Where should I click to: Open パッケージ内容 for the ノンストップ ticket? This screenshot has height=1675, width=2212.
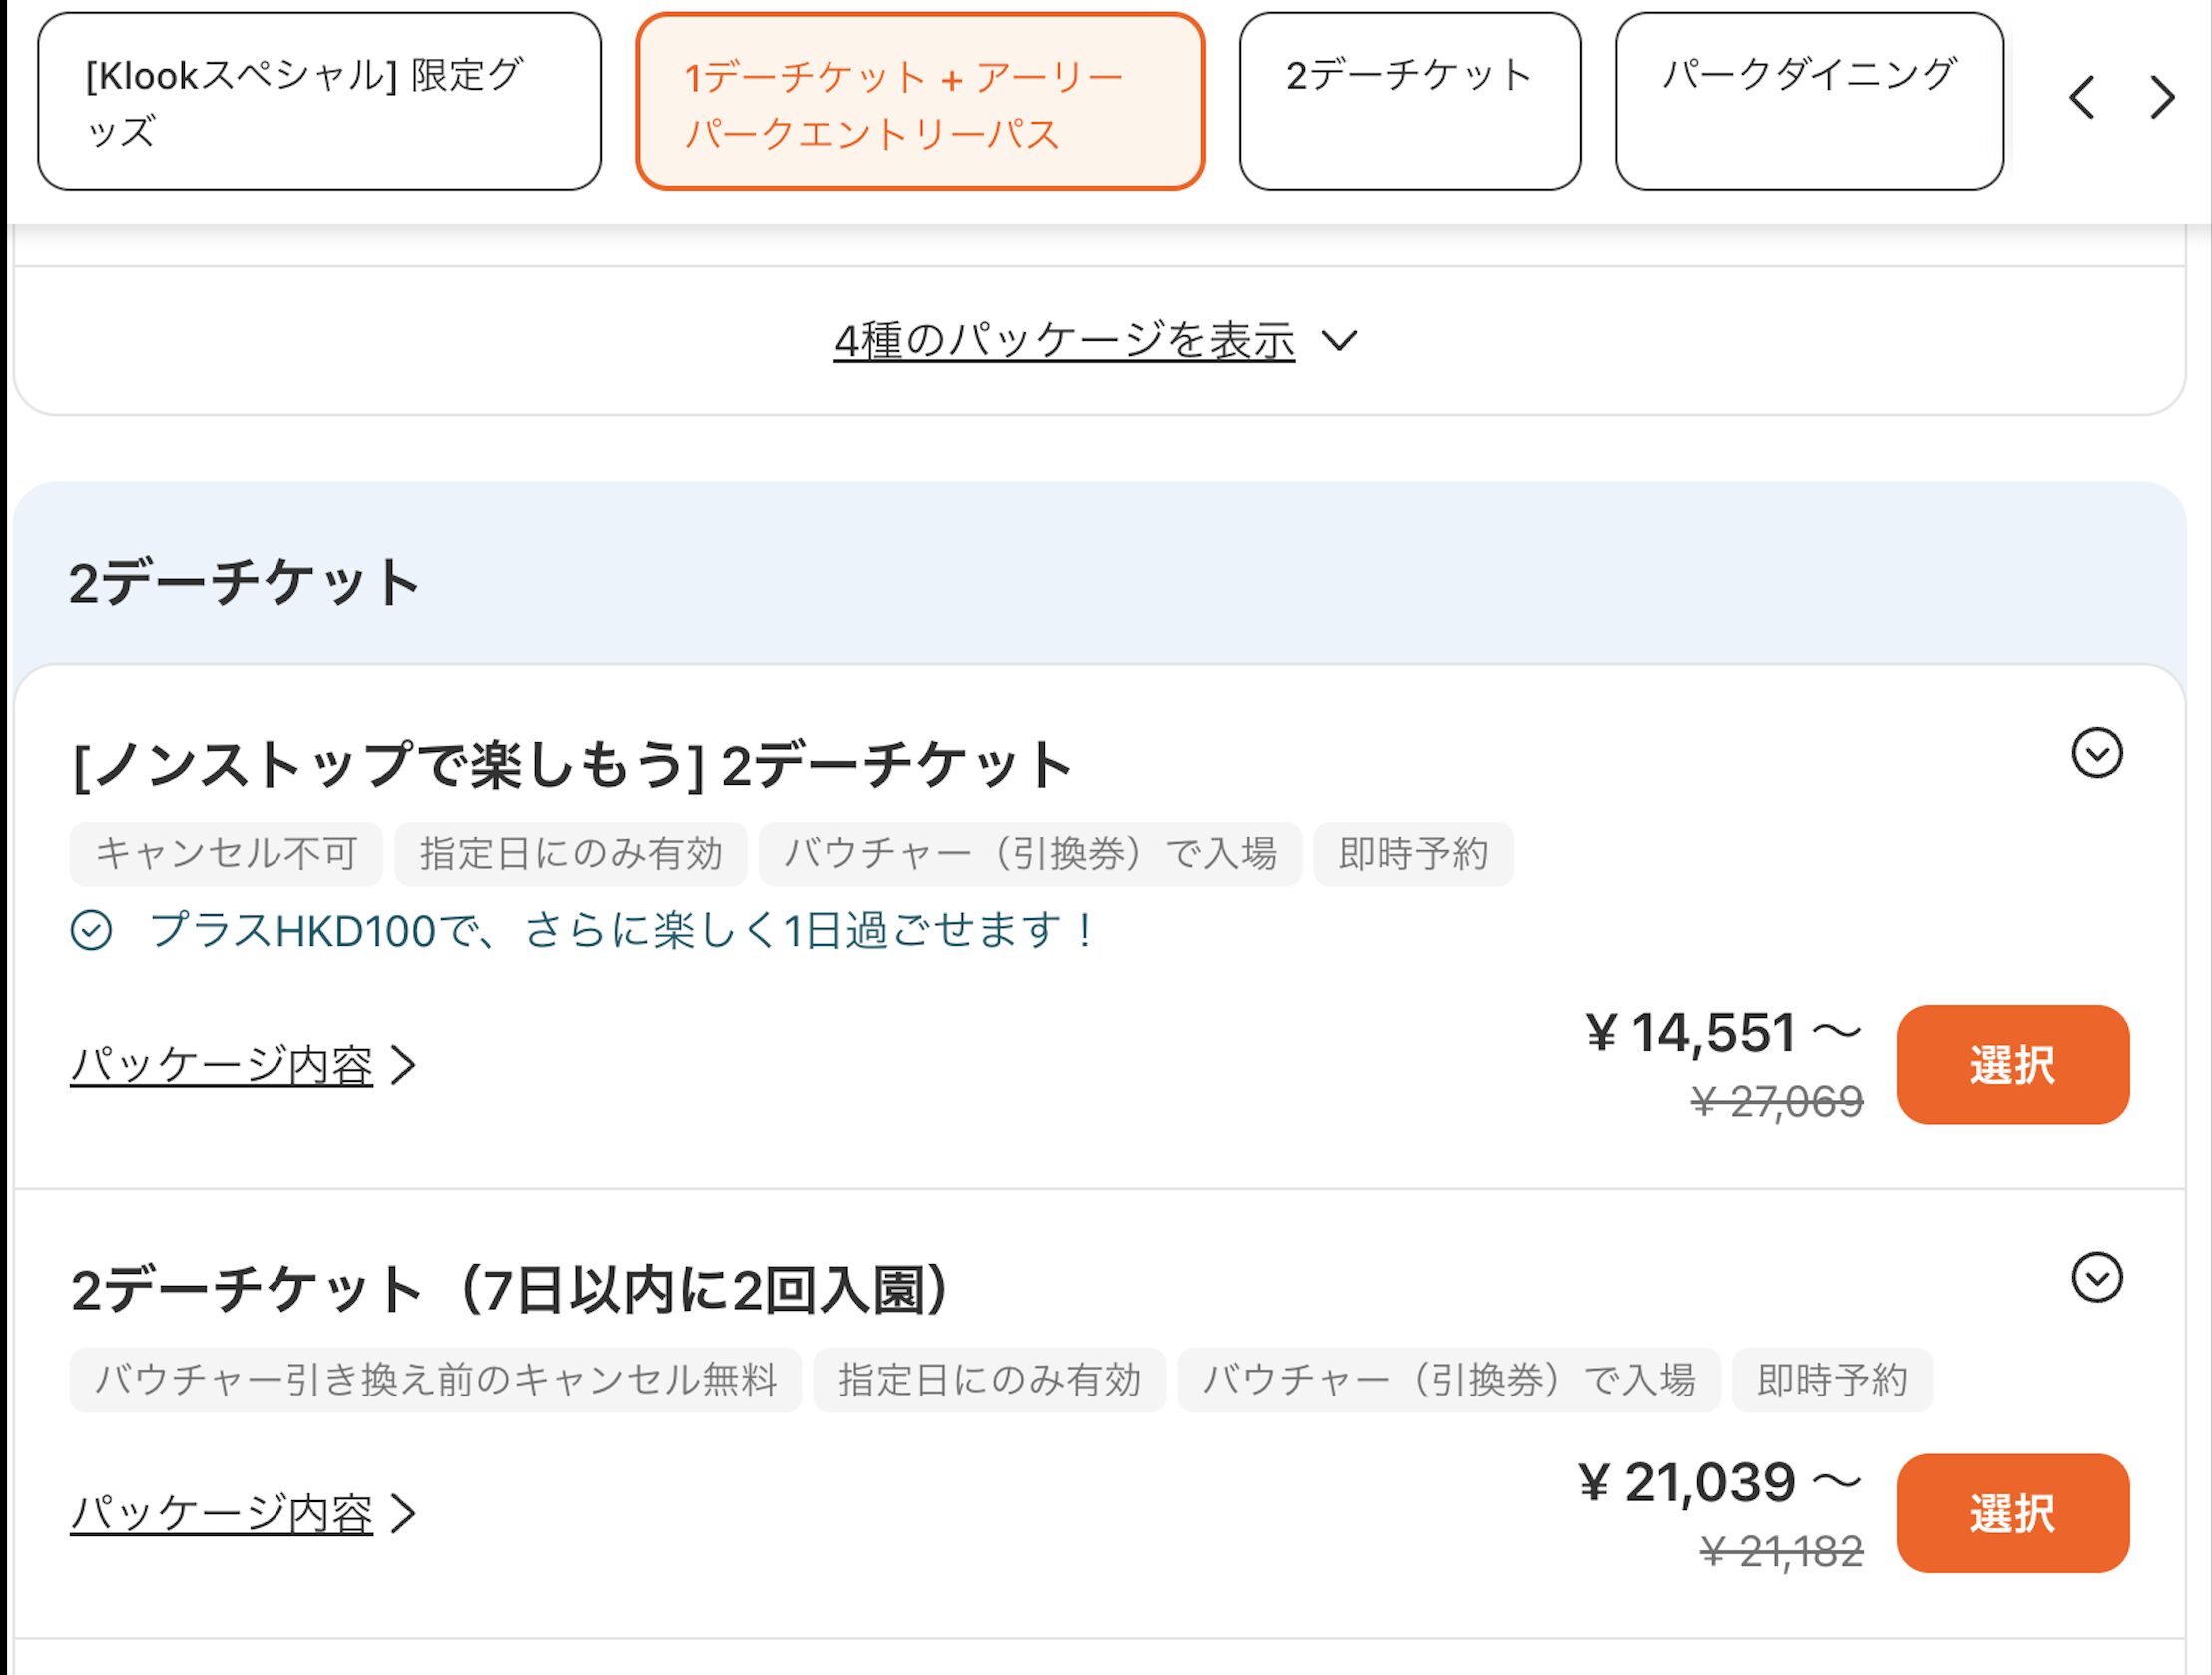click(222, 1065)
